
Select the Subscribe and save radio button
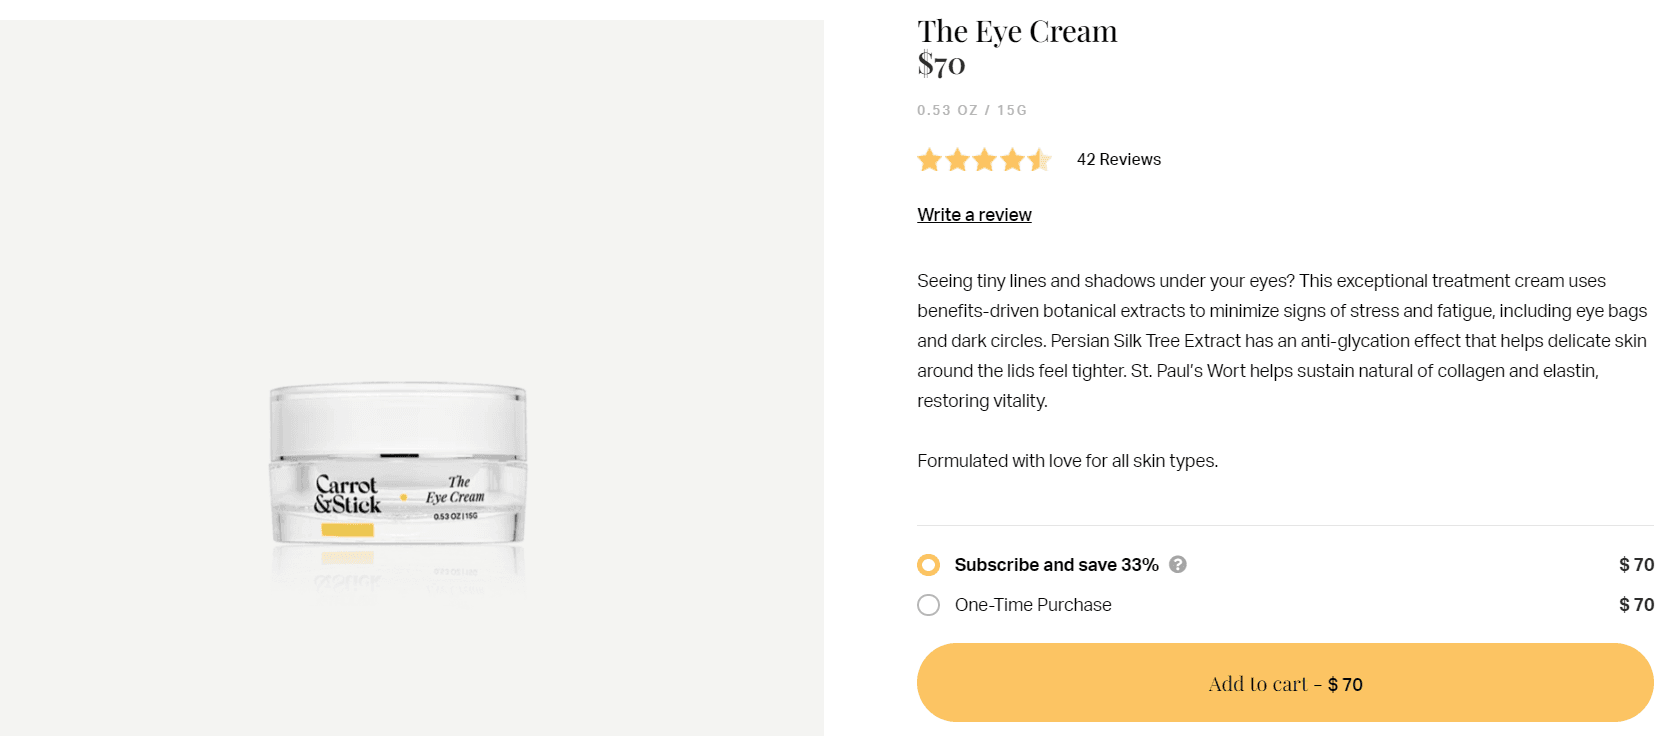tap(929, 565)
